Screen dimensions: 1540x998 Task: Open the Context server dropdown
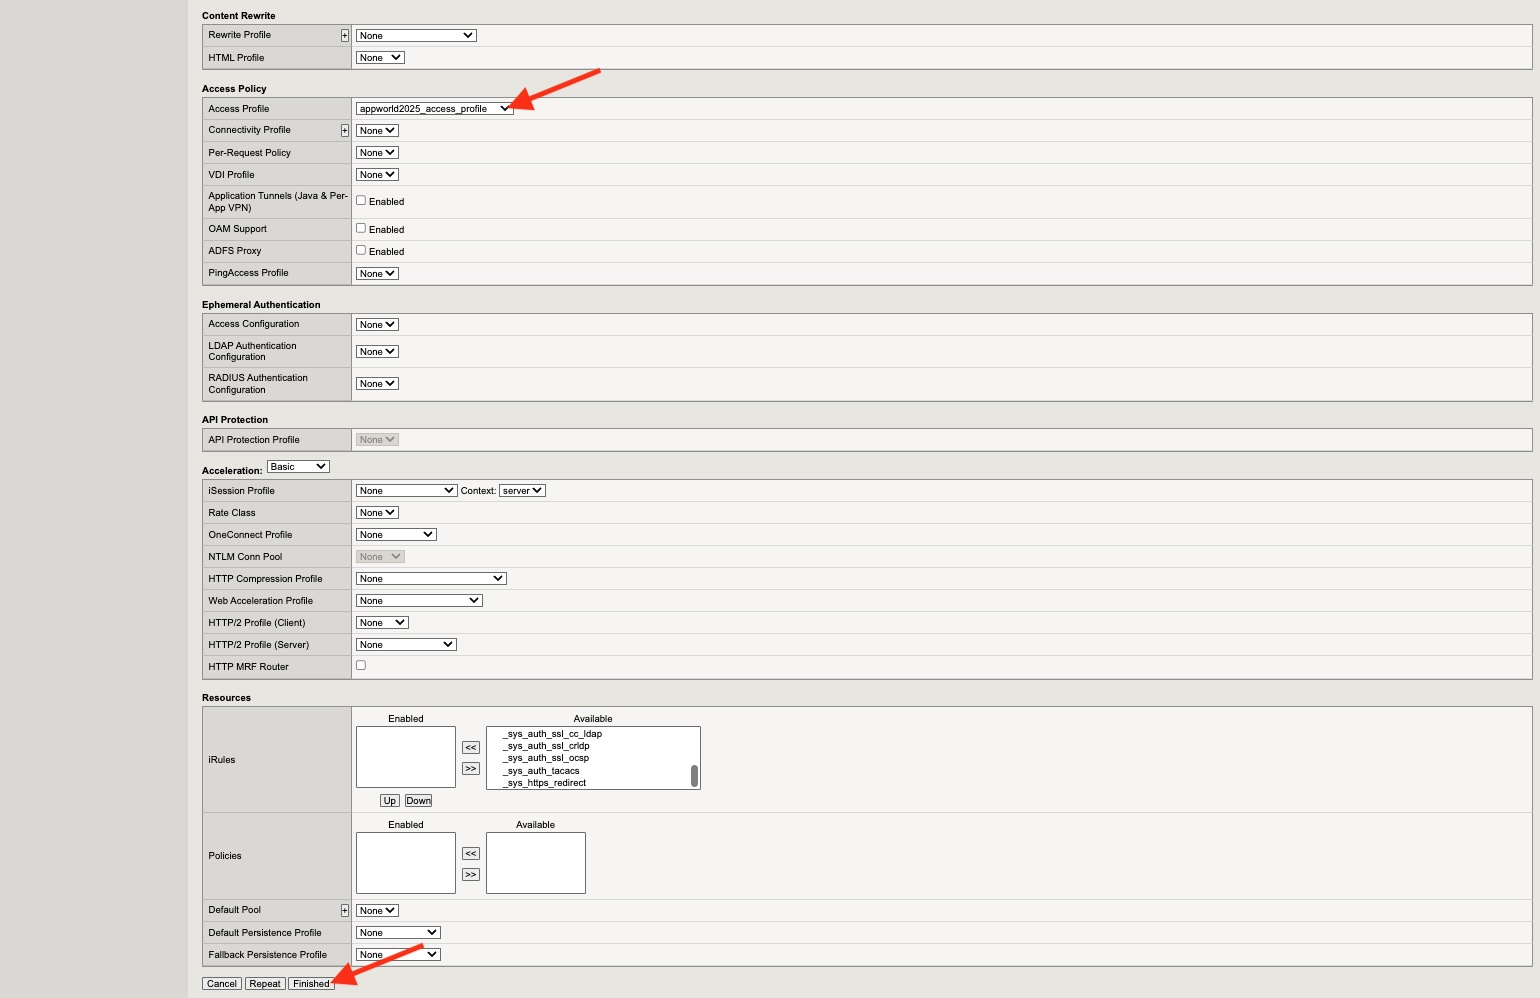(522, 491)
